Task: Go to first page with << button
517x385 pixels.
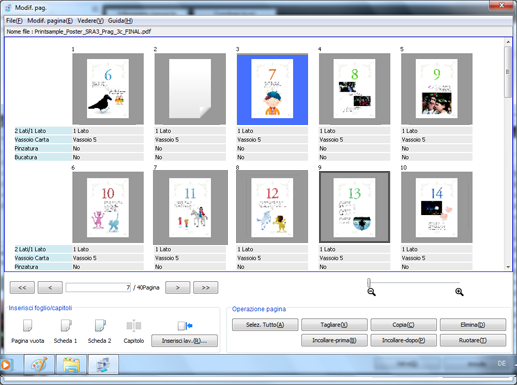Action: pos(22,287)
